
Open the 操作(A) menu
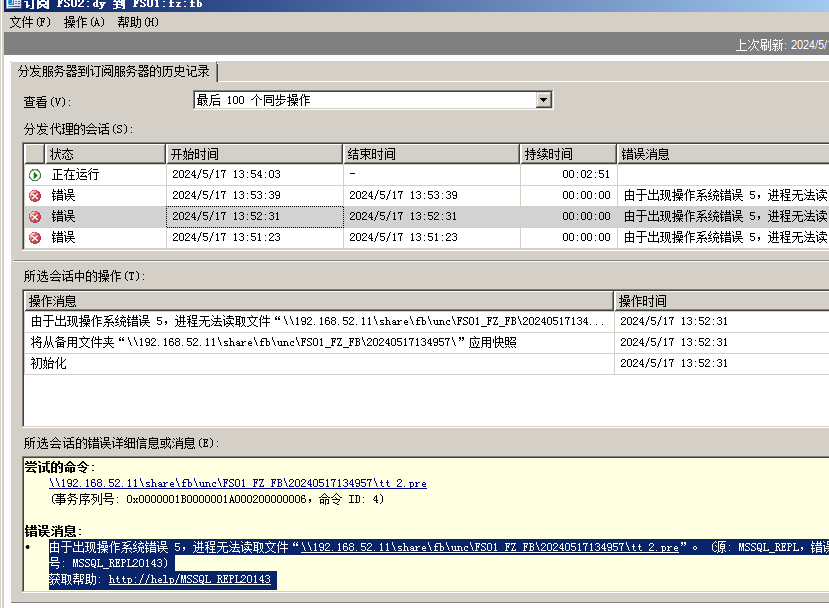point(84,22)
